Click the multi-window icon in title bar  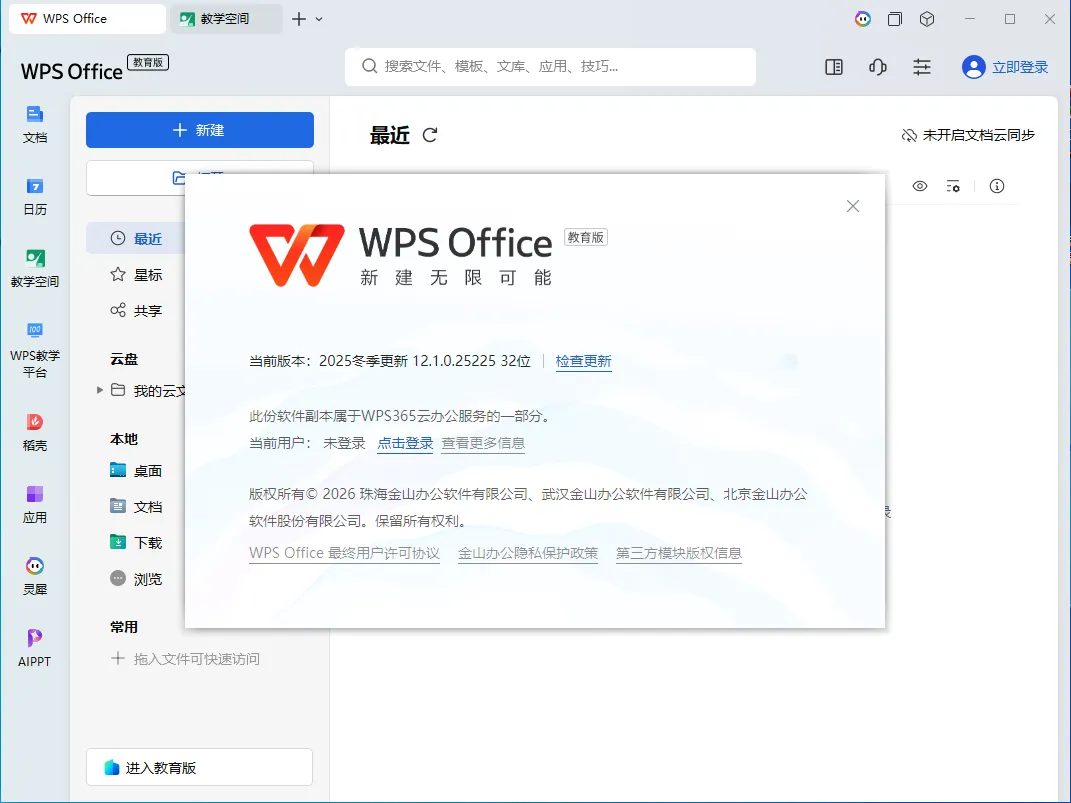pyautogui.click(x=895, y=19)
